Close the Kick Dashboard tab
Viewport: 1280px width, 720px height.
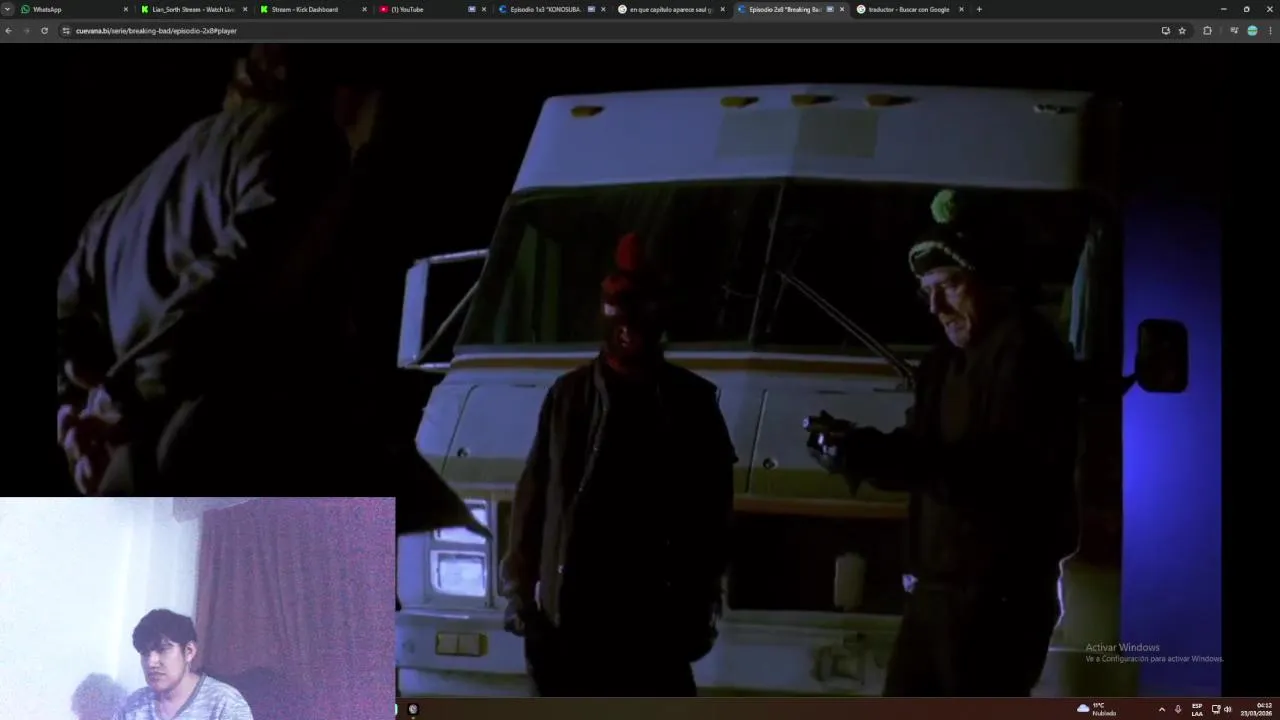point(364,9)
